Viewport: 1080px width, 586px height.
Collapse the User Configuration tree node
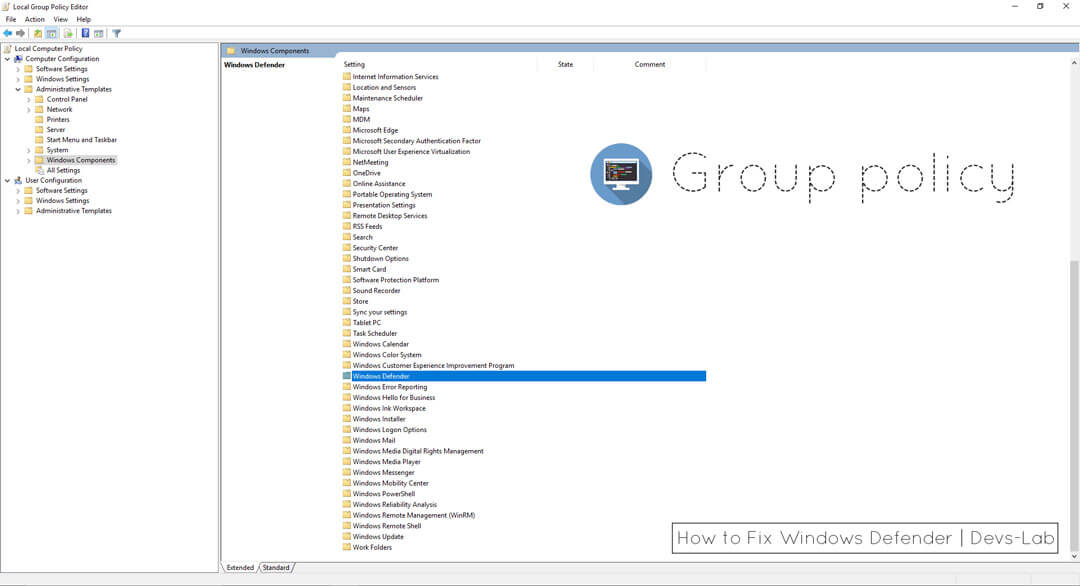[x=8, y=180]
